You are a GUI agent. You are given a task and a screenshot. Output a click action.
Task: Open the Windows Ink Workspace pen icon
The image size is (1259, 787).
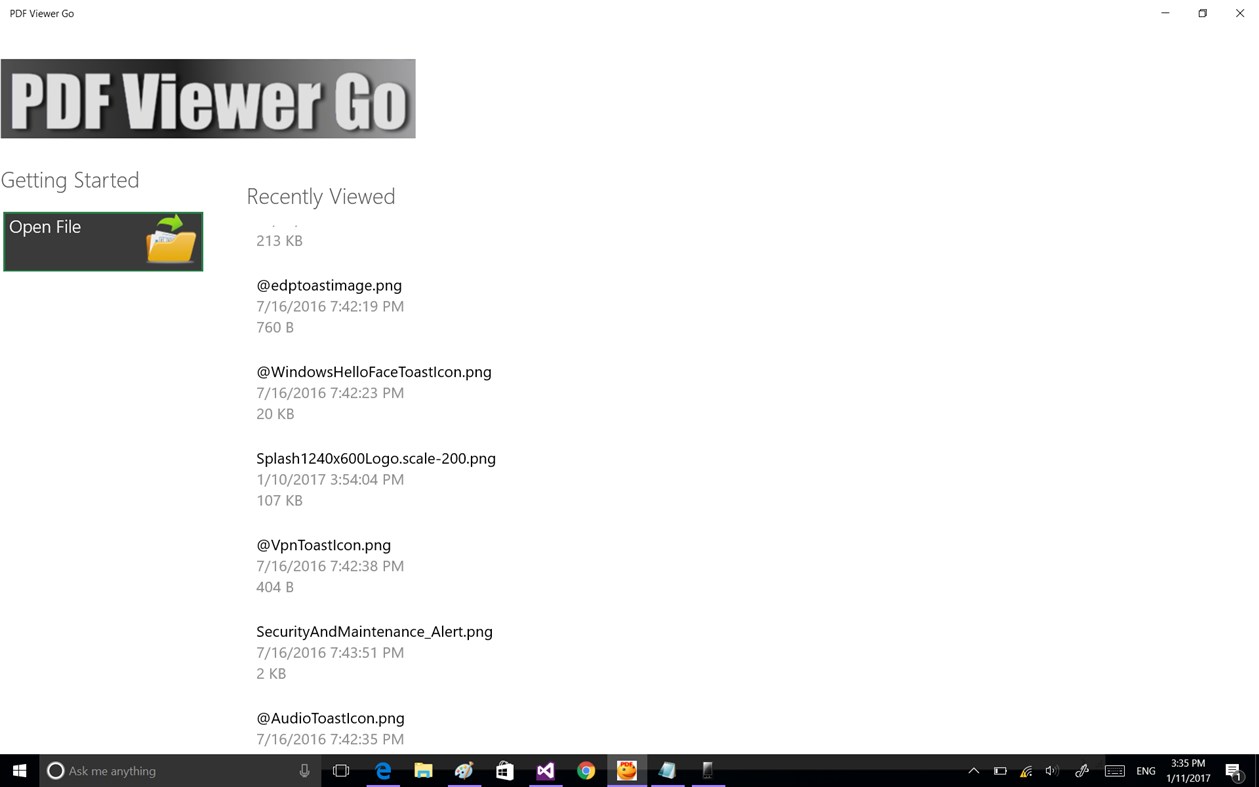[1081, 770]
